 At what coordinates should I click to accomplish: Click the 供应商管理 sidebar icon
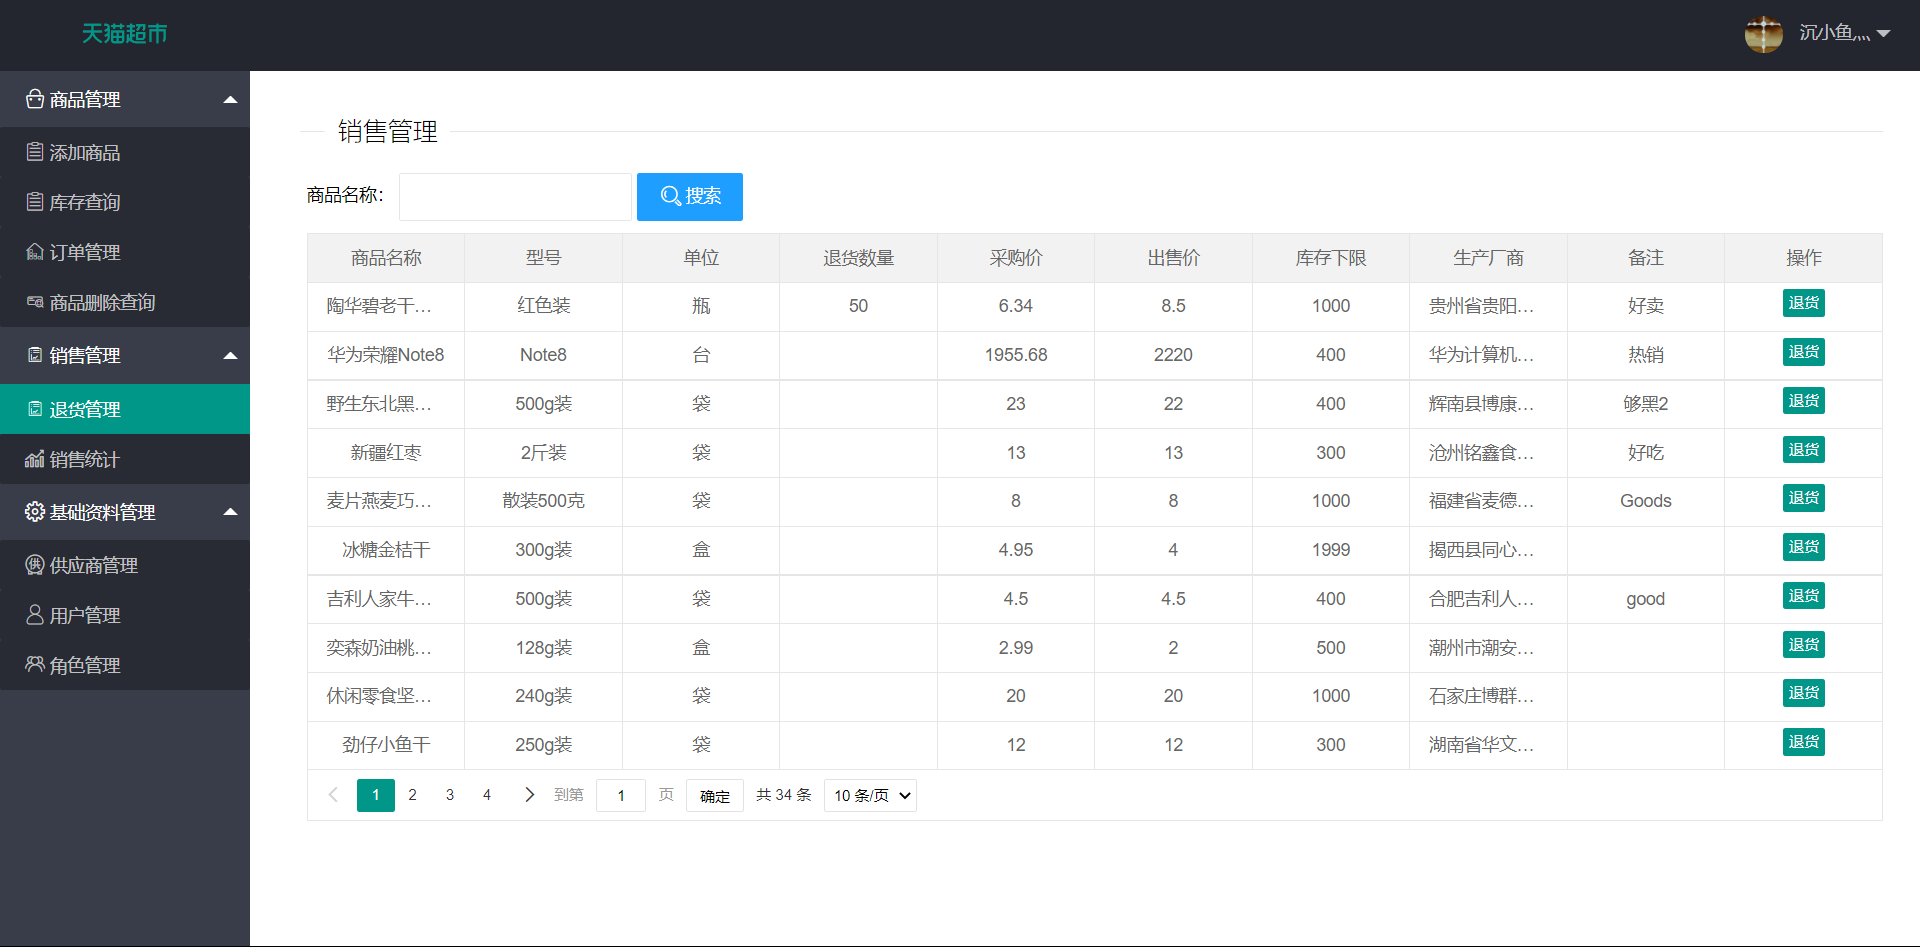[x=35, y=565]
